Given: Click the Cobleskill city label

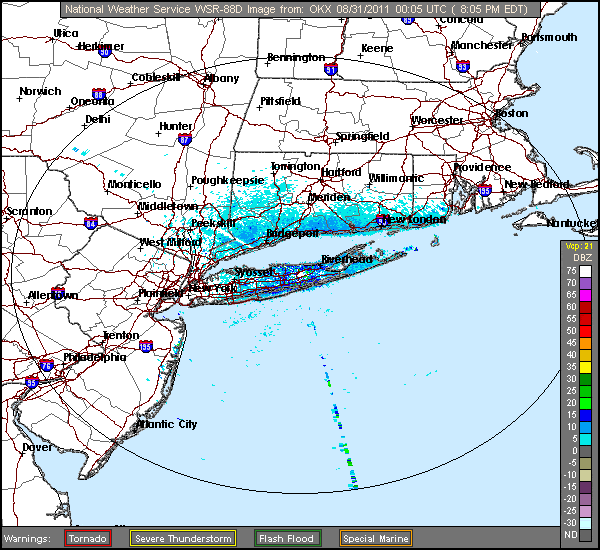Looking at the screenshot, I should coord(156,77).
